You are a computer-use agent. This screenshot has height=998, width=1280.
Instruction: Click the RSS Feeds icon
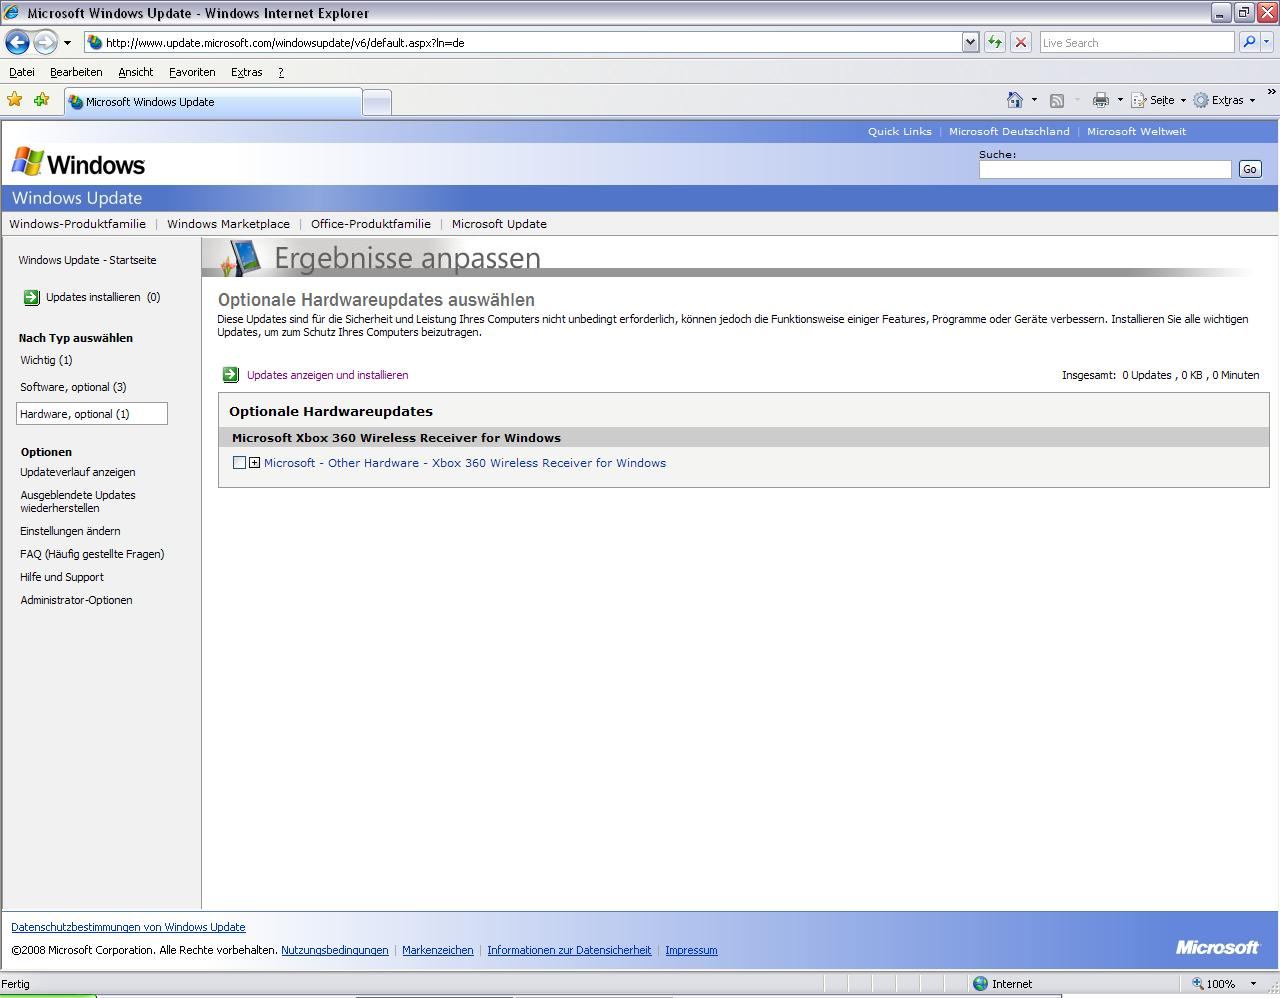(x=1056, y=100)
